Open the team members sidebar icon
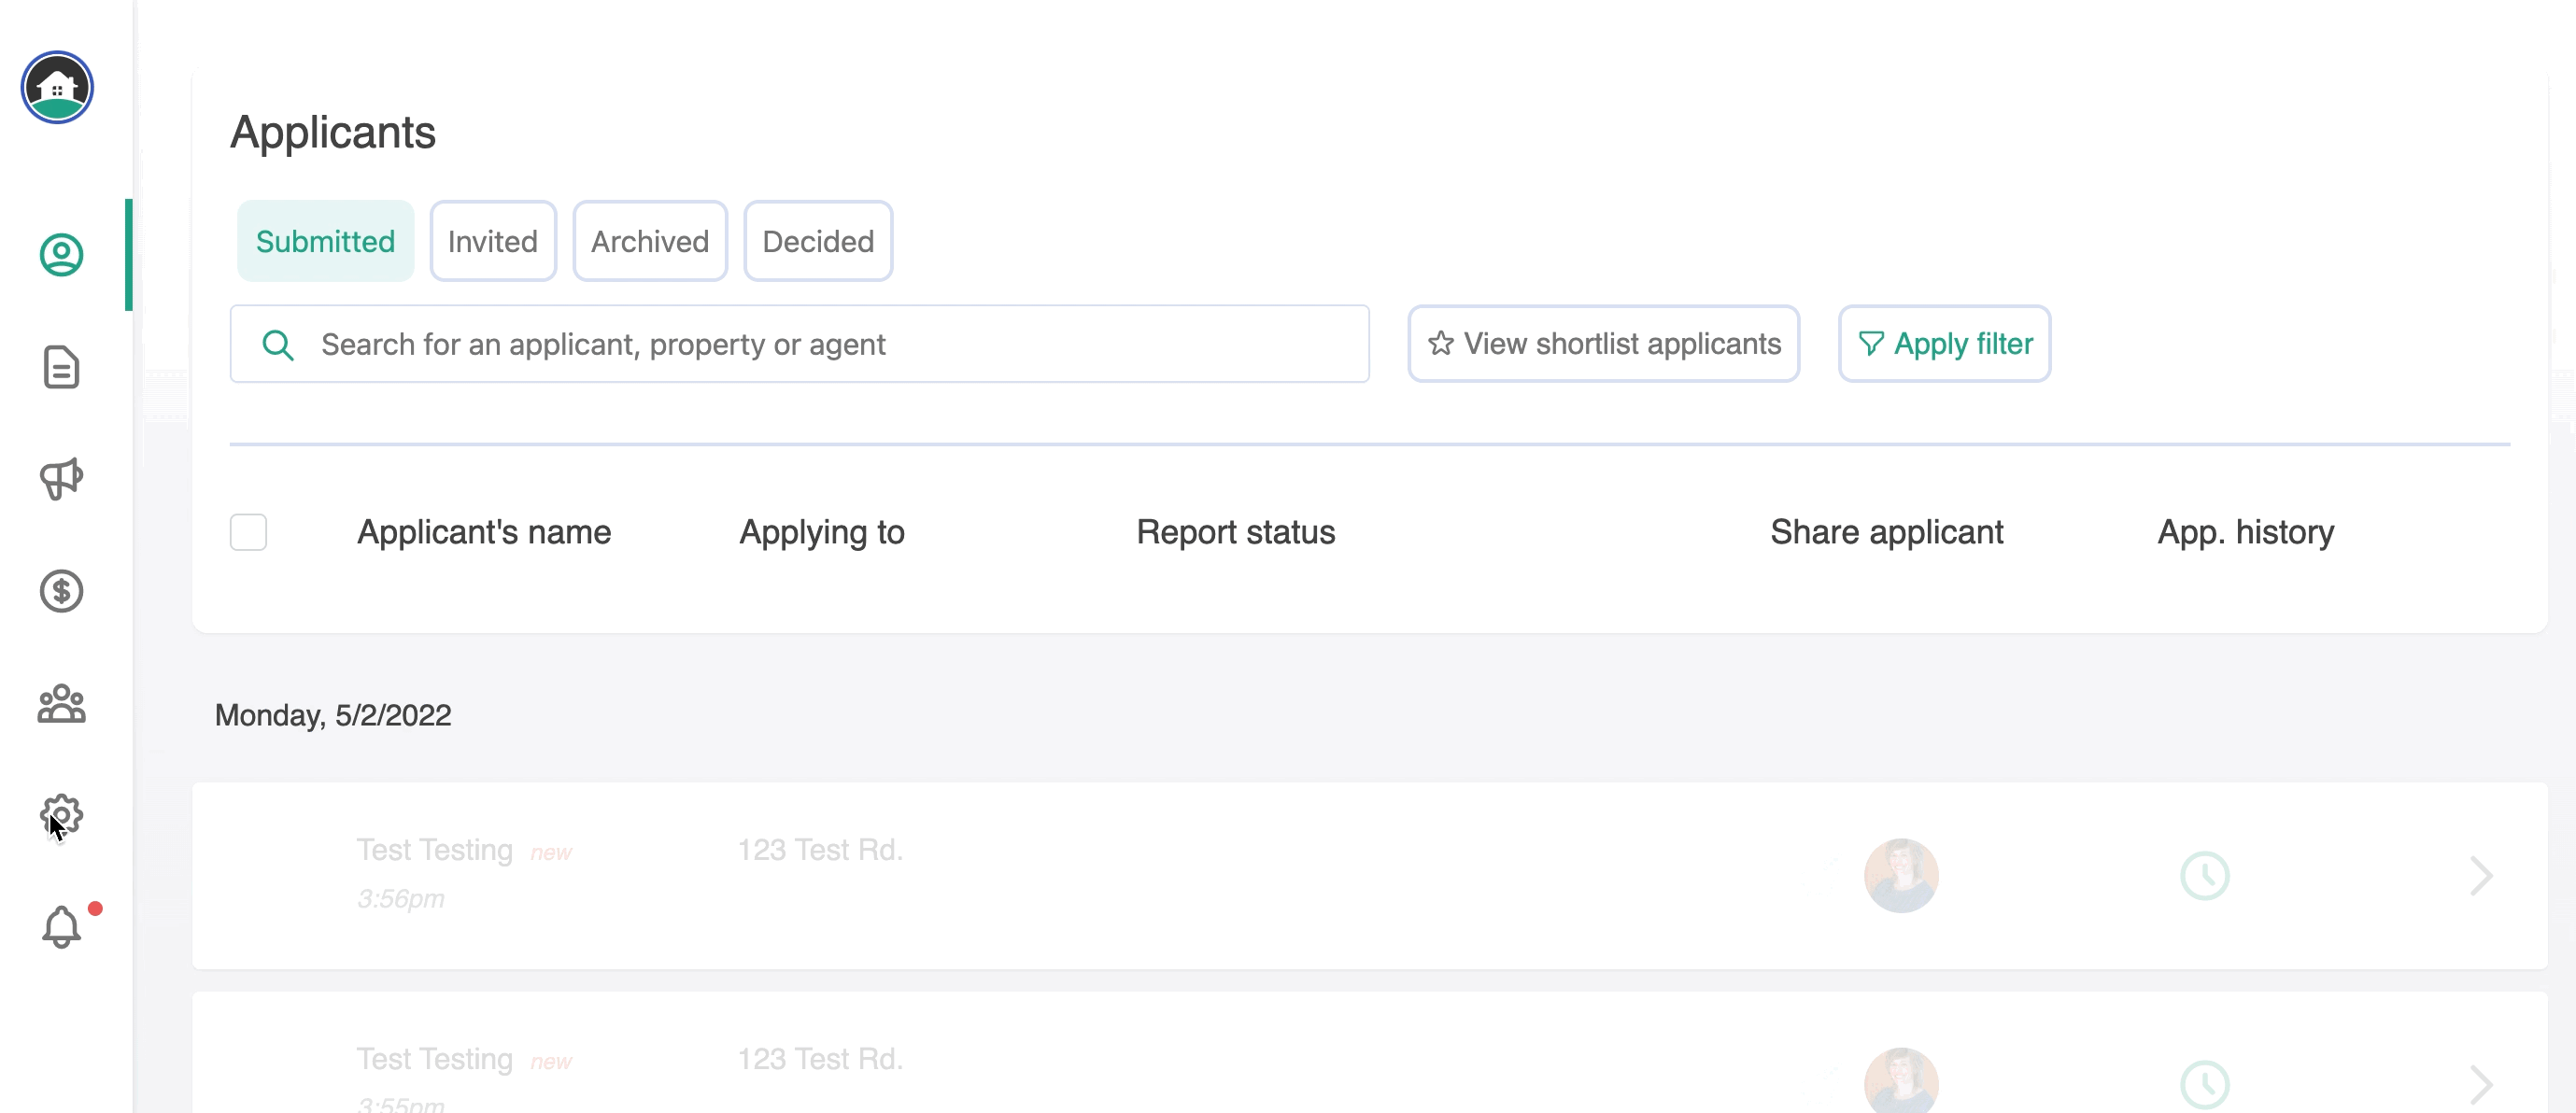2576x1113 pixels. click(61, 703)
